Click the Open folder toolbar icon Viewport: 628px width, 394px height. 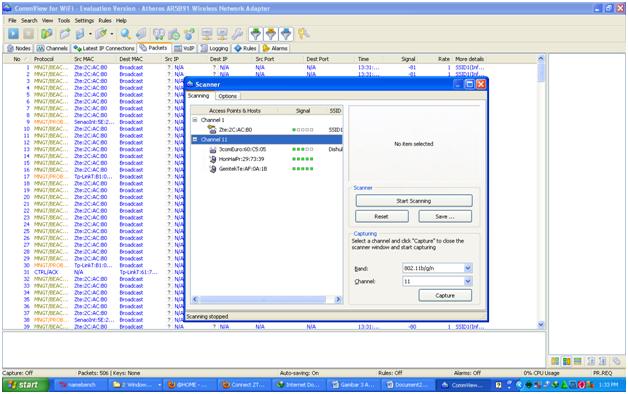pos(65,34)
